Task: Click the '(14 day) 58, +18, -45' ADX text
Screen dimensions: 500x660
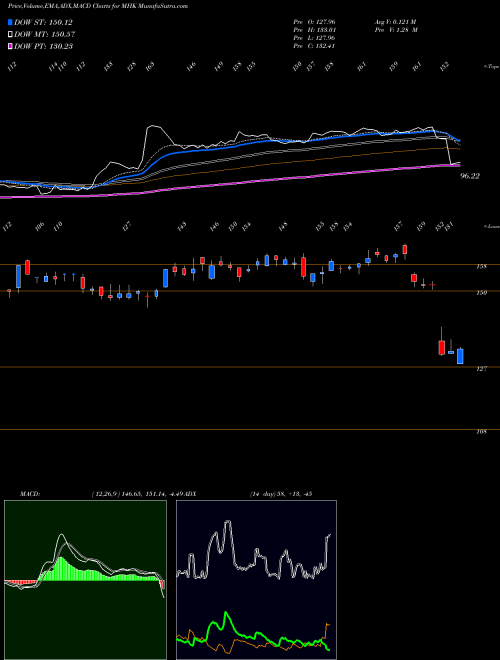Action: pyautogui.click(x=281, y=494)
